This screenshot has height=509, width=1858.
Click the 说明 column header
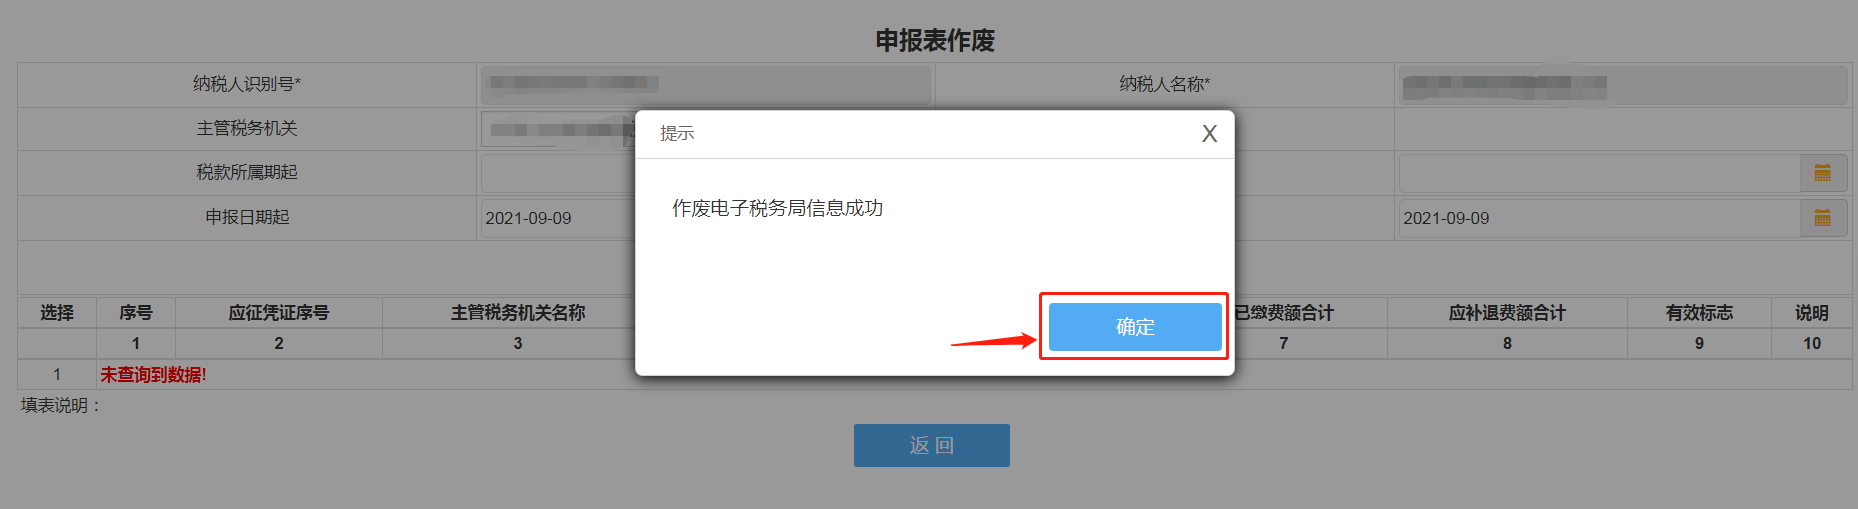tap(1811, 313)
